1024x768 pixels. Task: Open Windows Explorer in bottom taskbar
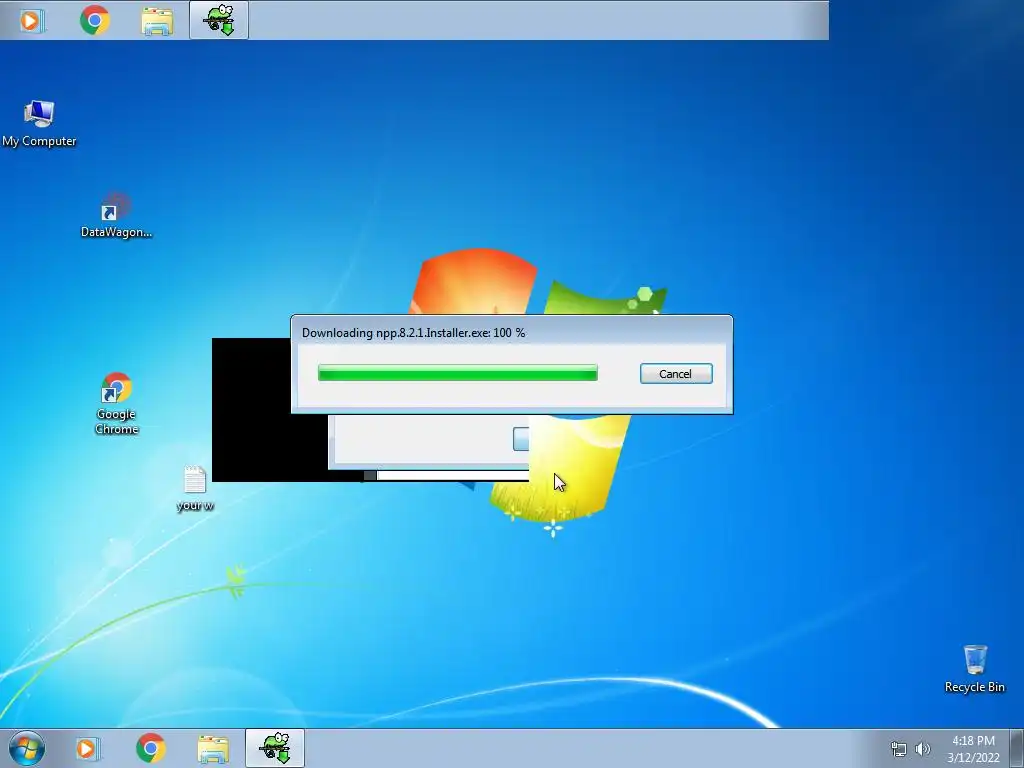click(x=213, y=748)
